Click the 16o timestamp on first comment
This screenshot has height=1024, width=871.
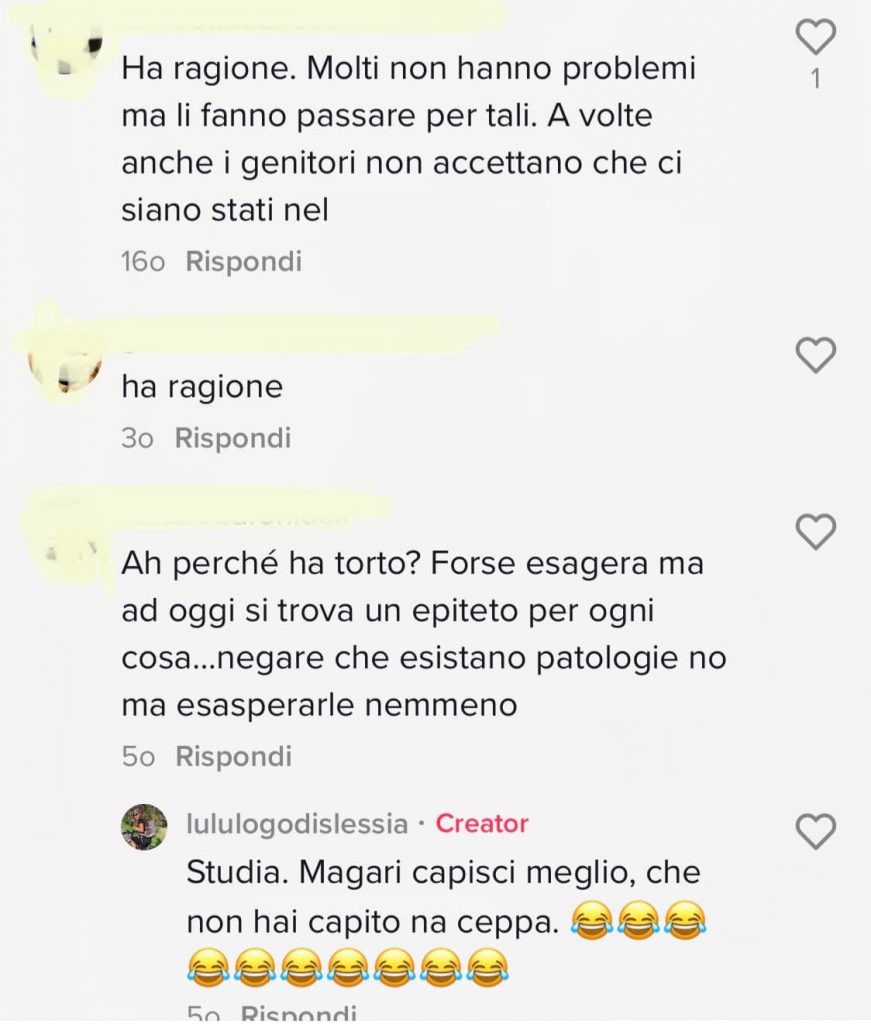pos(143,262)
